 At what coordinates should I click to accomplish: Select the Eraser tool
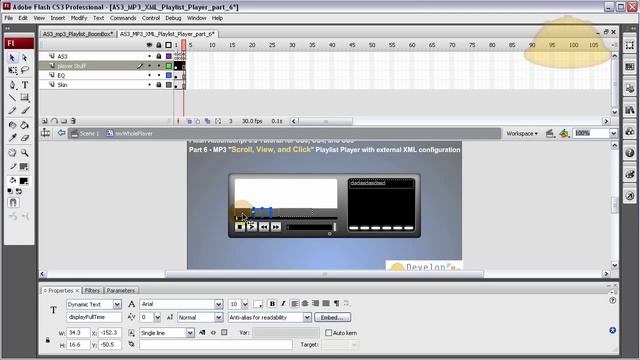(x=25, y=138)
